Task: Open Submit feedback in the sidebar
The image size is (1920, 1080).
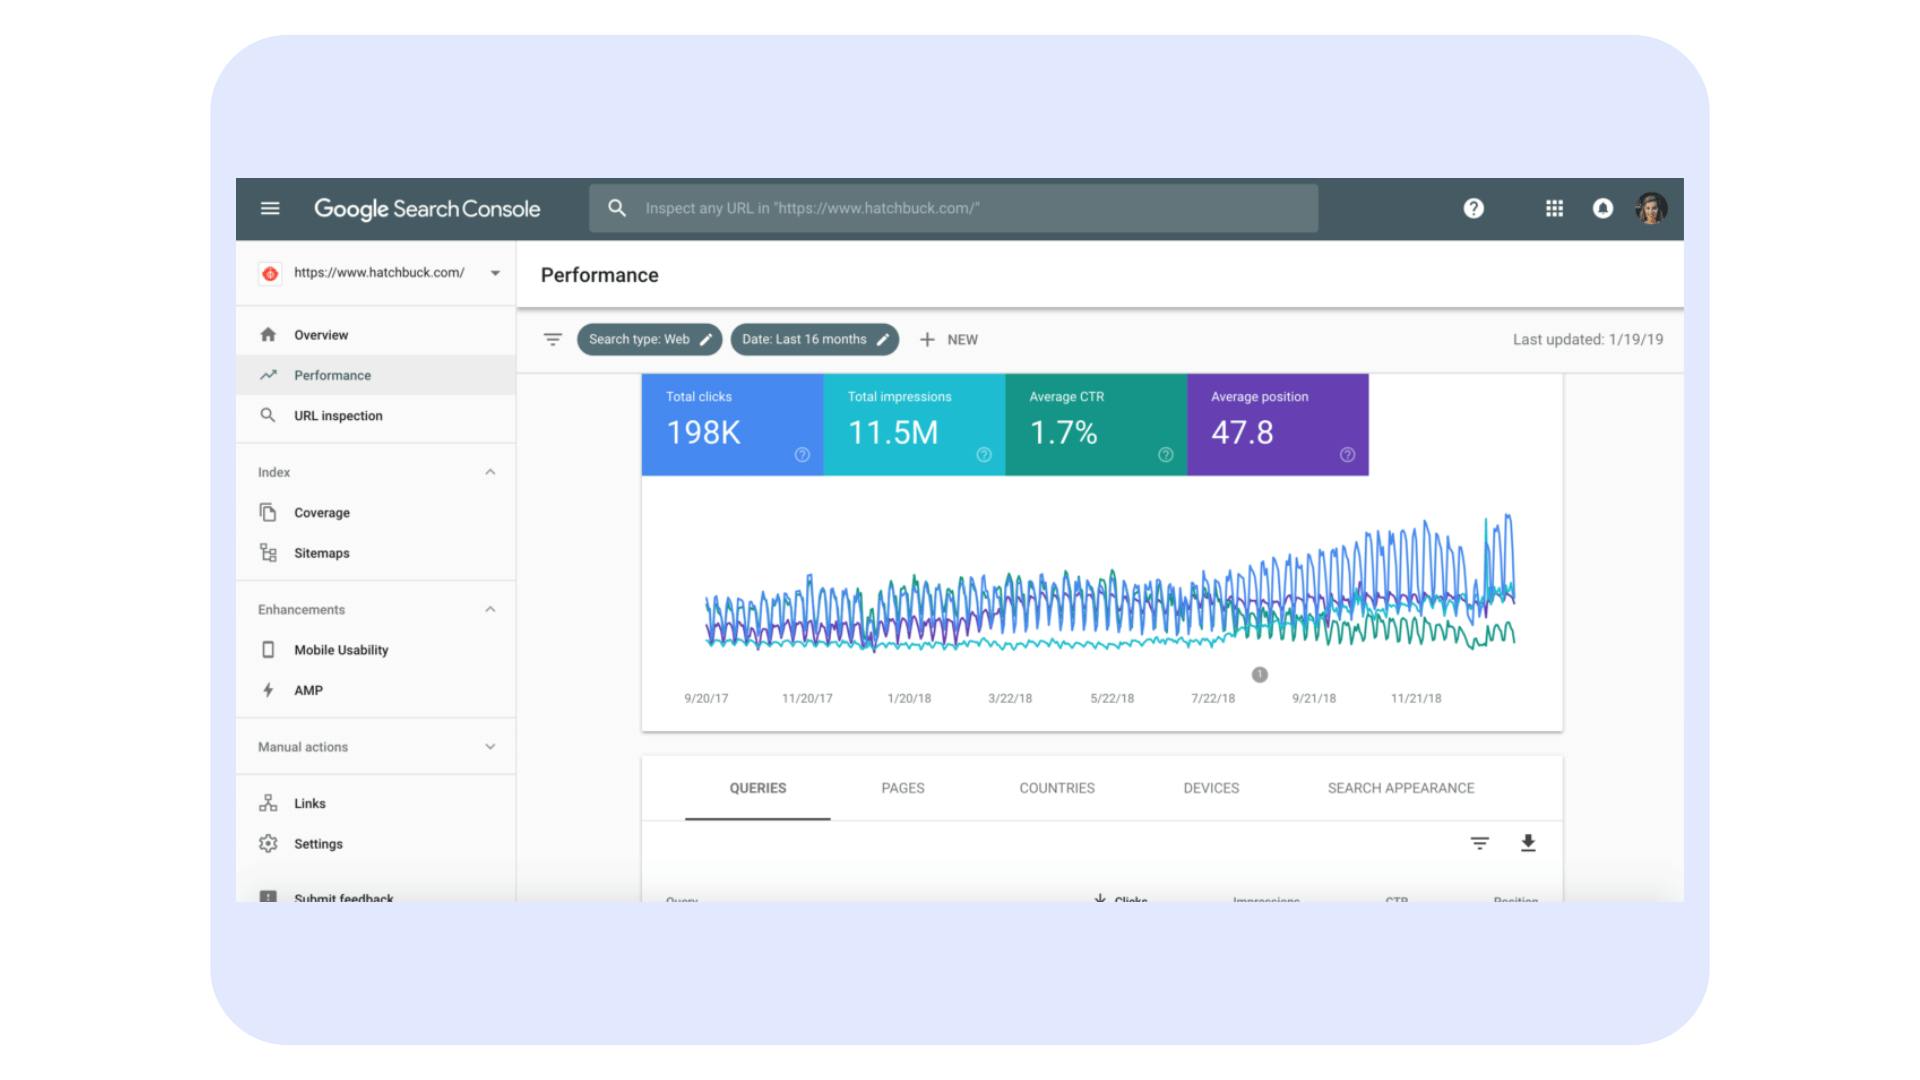Action: (342, 897)
